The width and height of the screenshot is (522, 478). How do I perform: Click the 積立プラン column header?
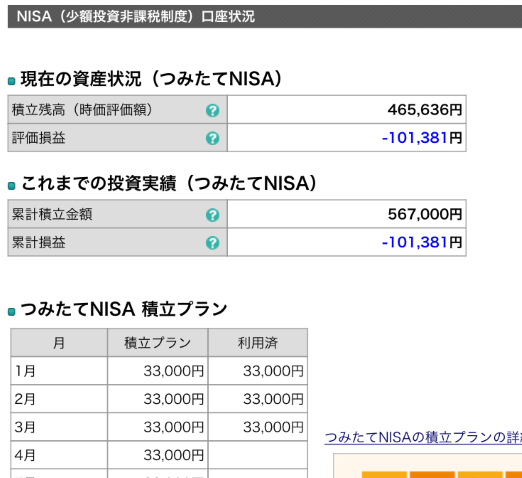tap(158, 343)
